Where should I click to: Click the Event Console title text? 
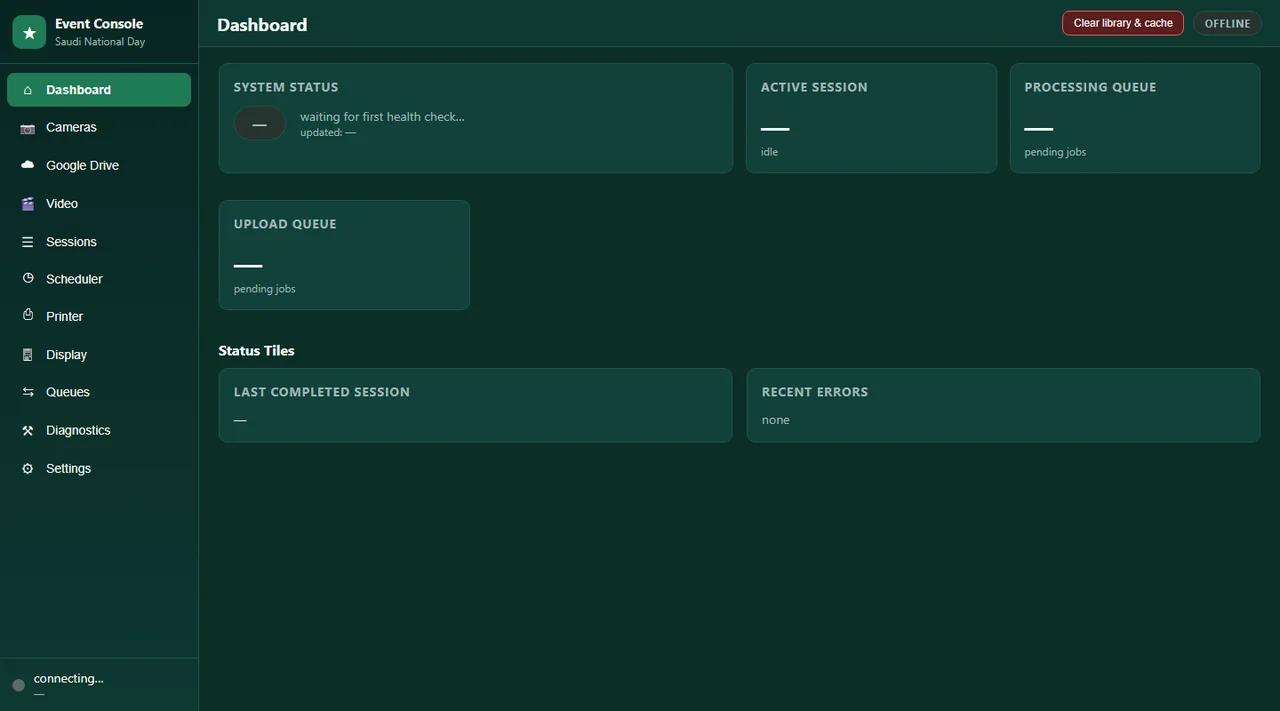click(x=99, y=23)
